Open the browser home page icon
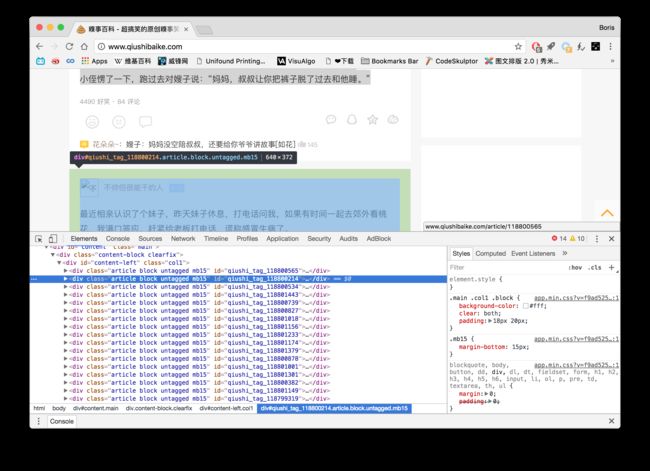 (x=84, y=46)
